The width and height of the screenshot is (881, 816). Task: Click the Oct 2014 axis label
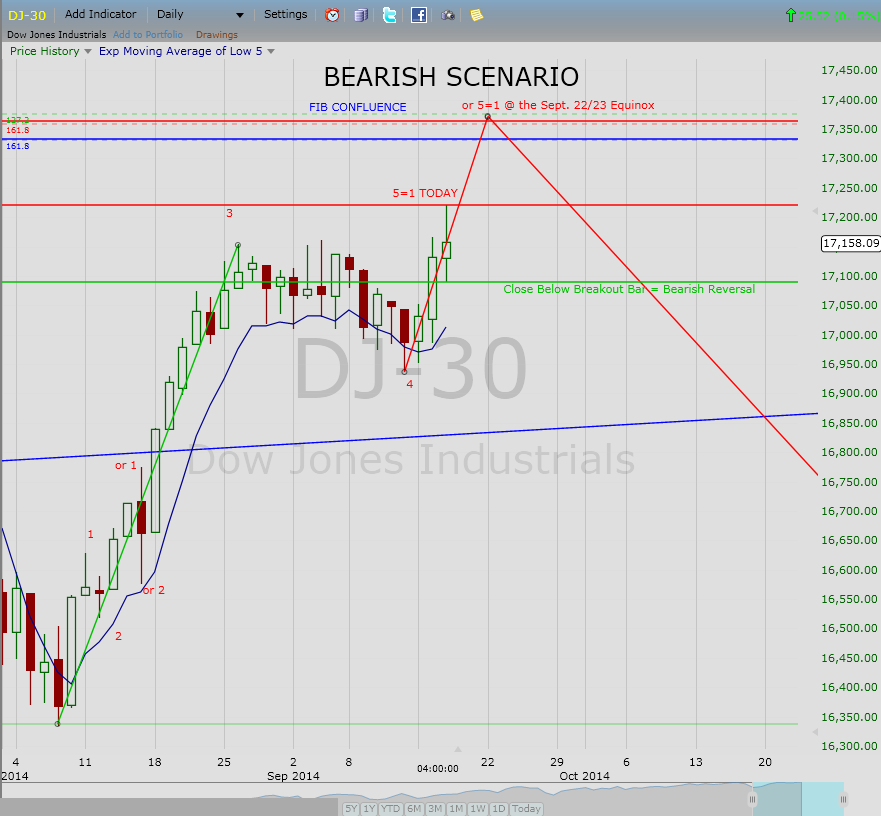584,776
